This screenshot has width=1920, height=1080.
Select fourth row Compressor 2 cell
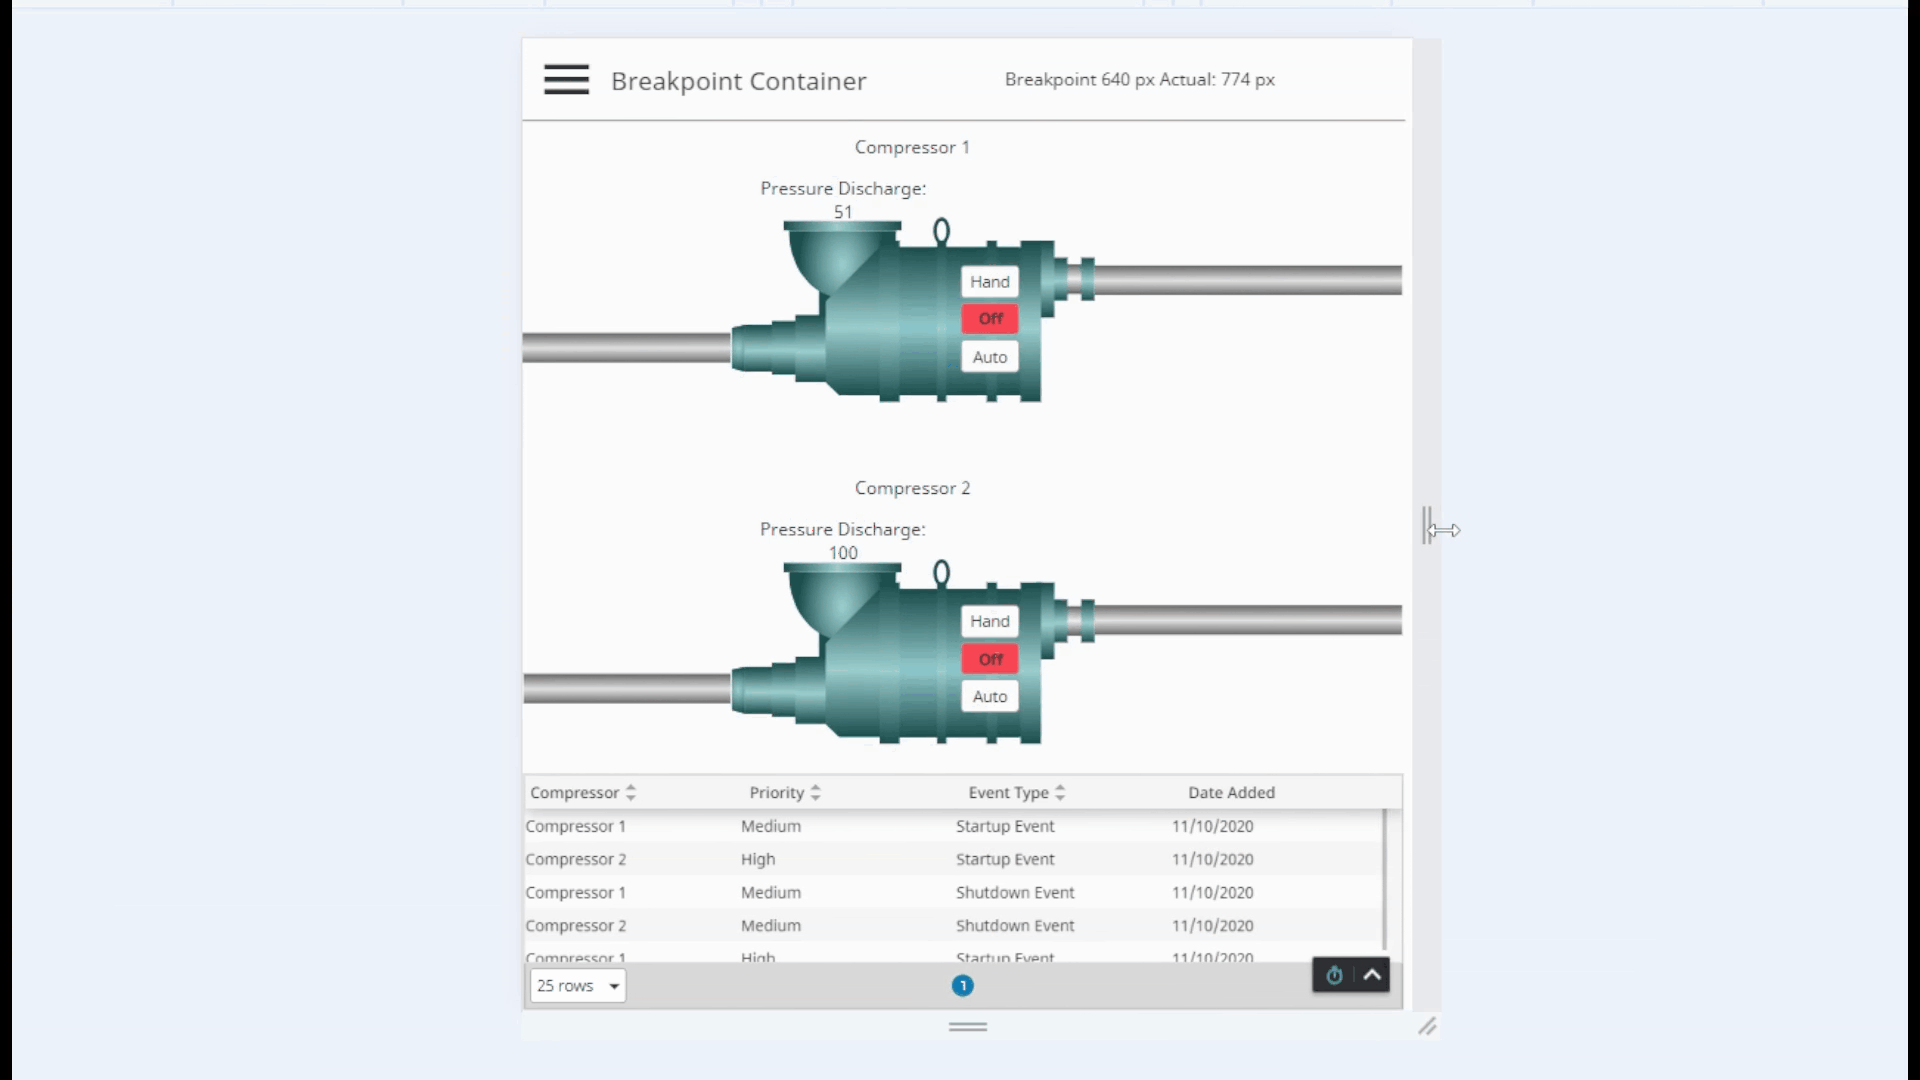[576, 925]
